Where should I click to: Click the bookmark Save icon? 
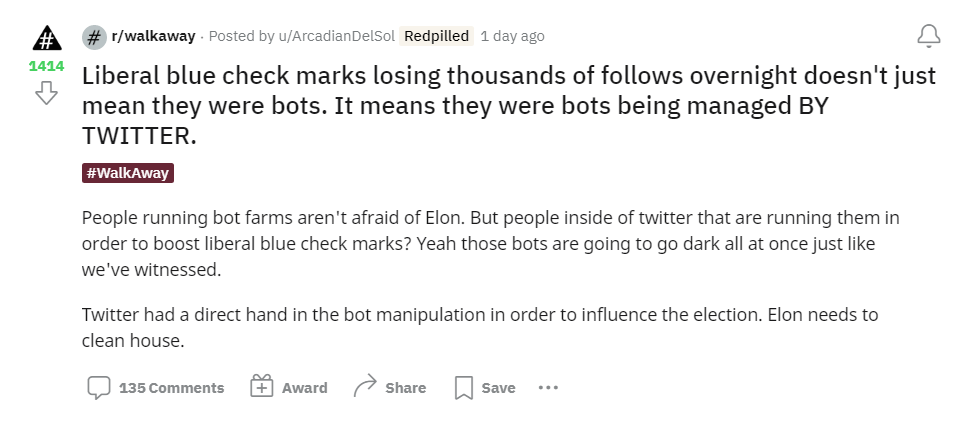(x=464, y=388)
